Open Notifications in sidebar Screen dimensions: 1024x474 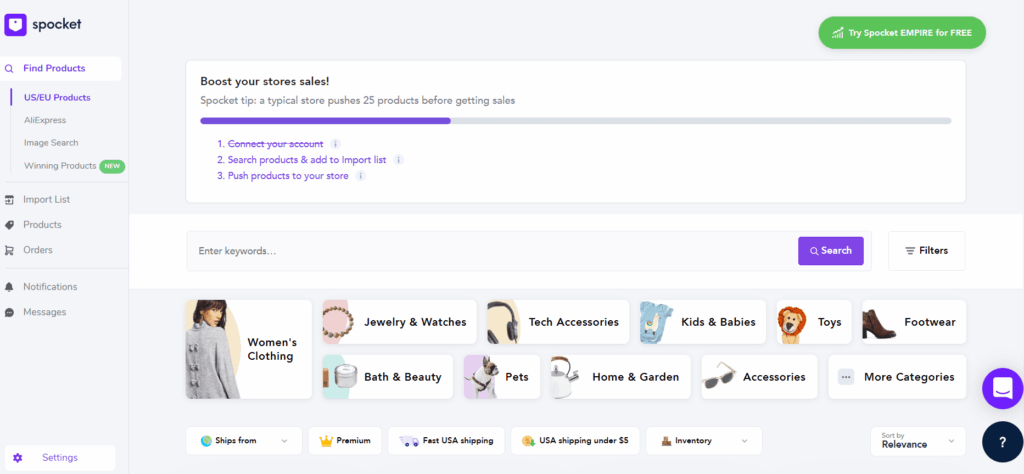click(50, 287)
